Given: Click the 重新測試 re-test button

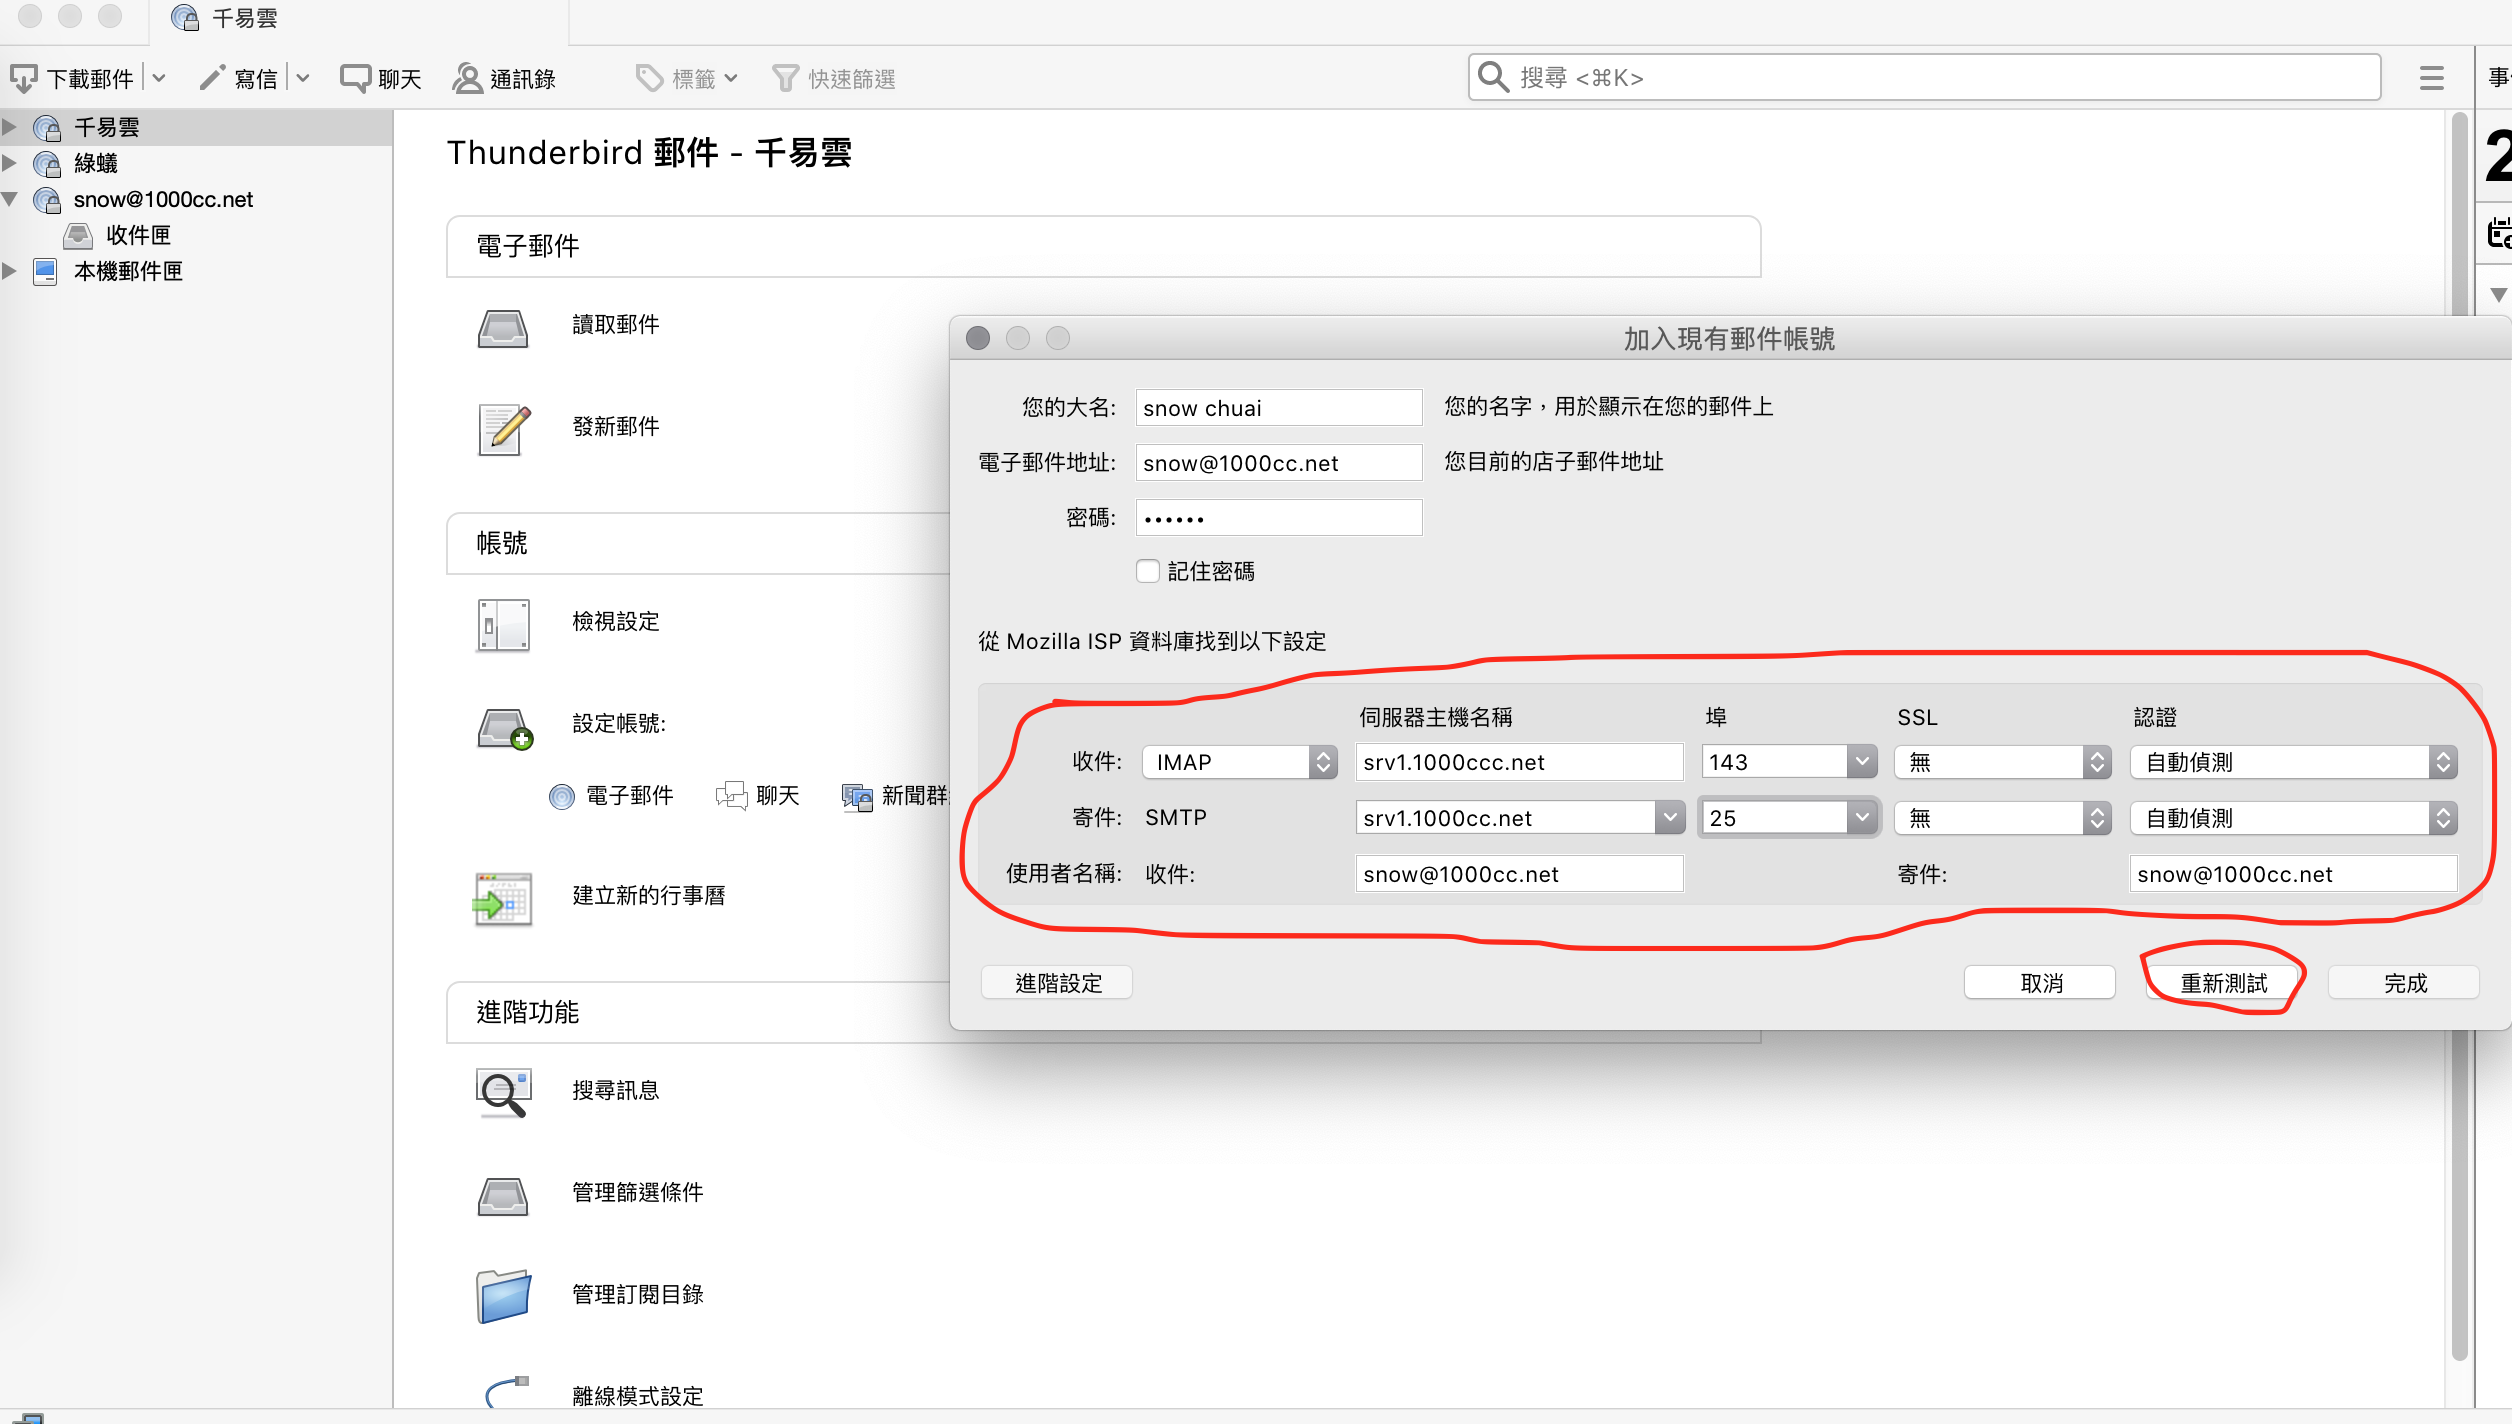Looking at the screenshot, I should coord(2223,983).
